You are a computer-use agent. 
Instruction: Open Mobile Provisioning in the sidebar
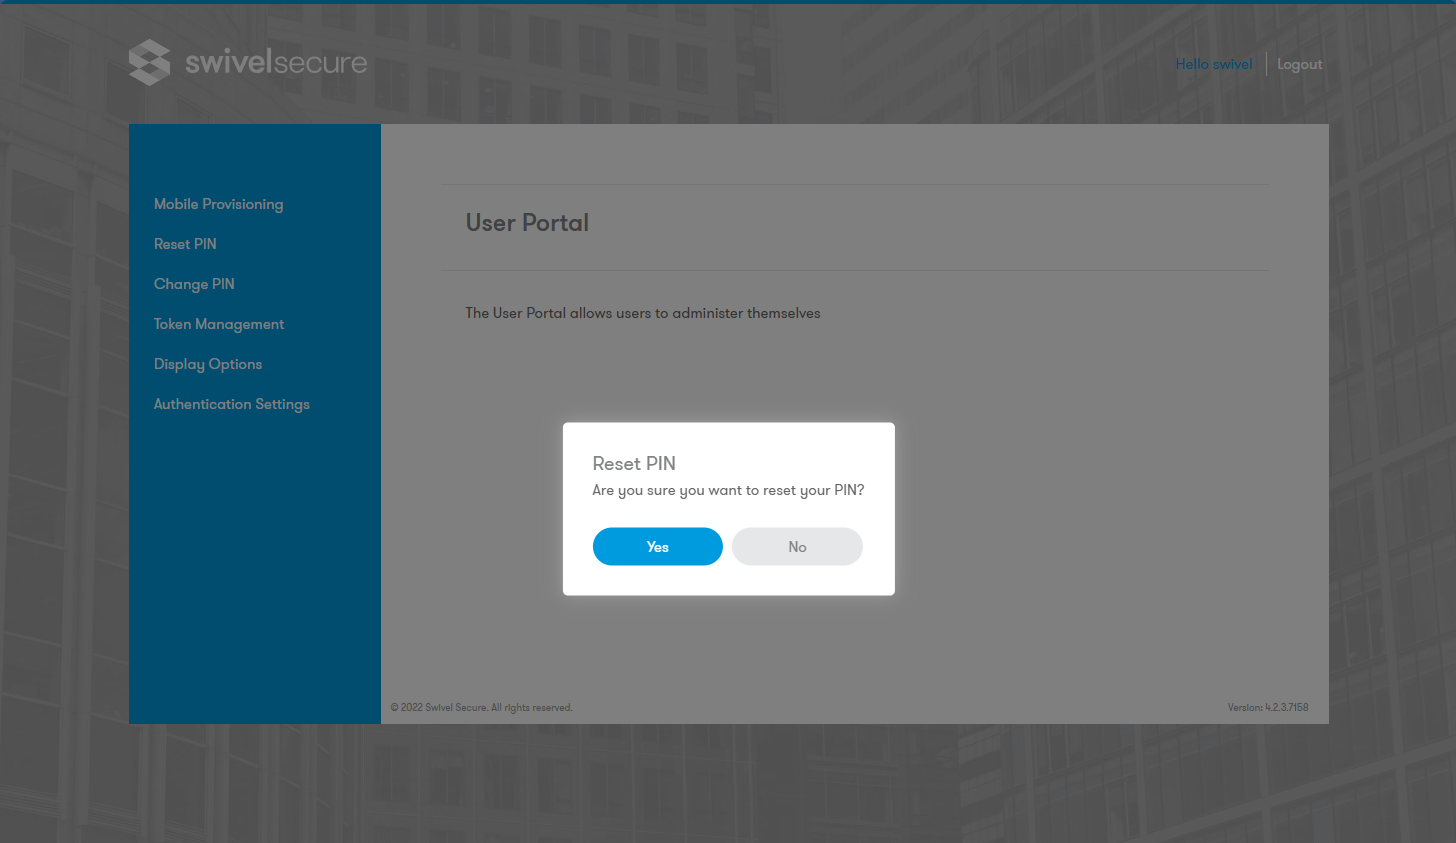tap(218, 204)
